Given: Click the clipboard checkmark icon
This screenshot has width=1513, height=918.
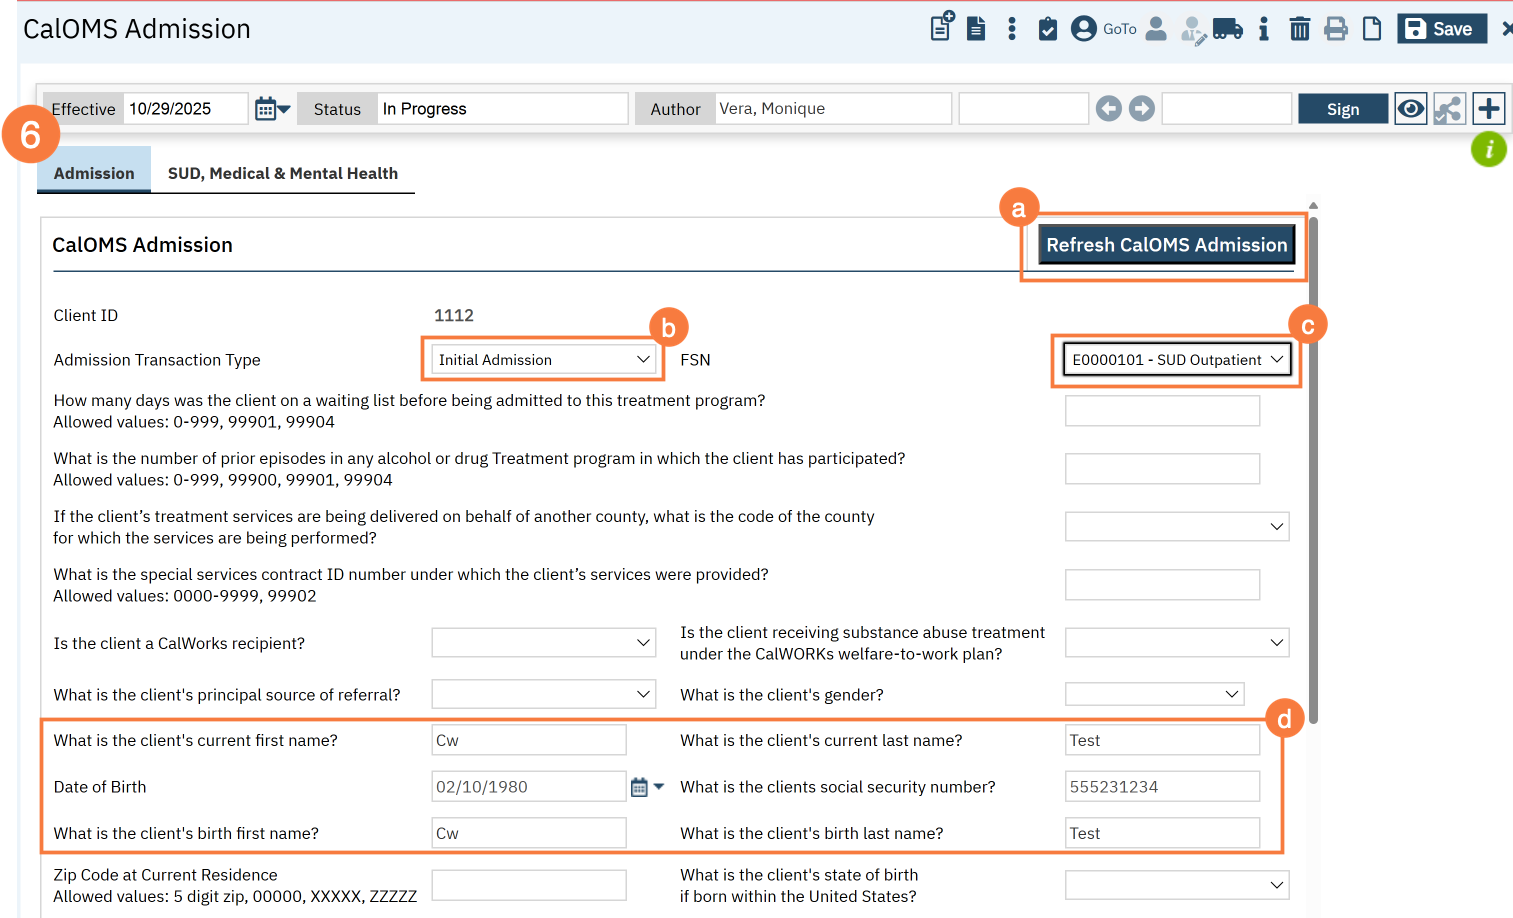Looking at the screenshot, I should 1047,29.
